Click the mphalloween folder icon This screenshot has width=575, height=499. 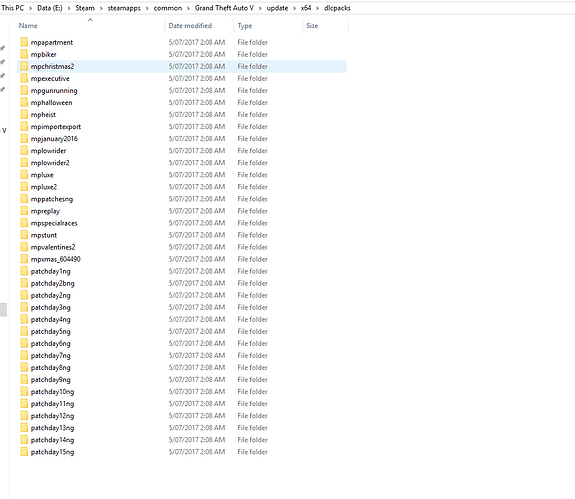[24, 102]
